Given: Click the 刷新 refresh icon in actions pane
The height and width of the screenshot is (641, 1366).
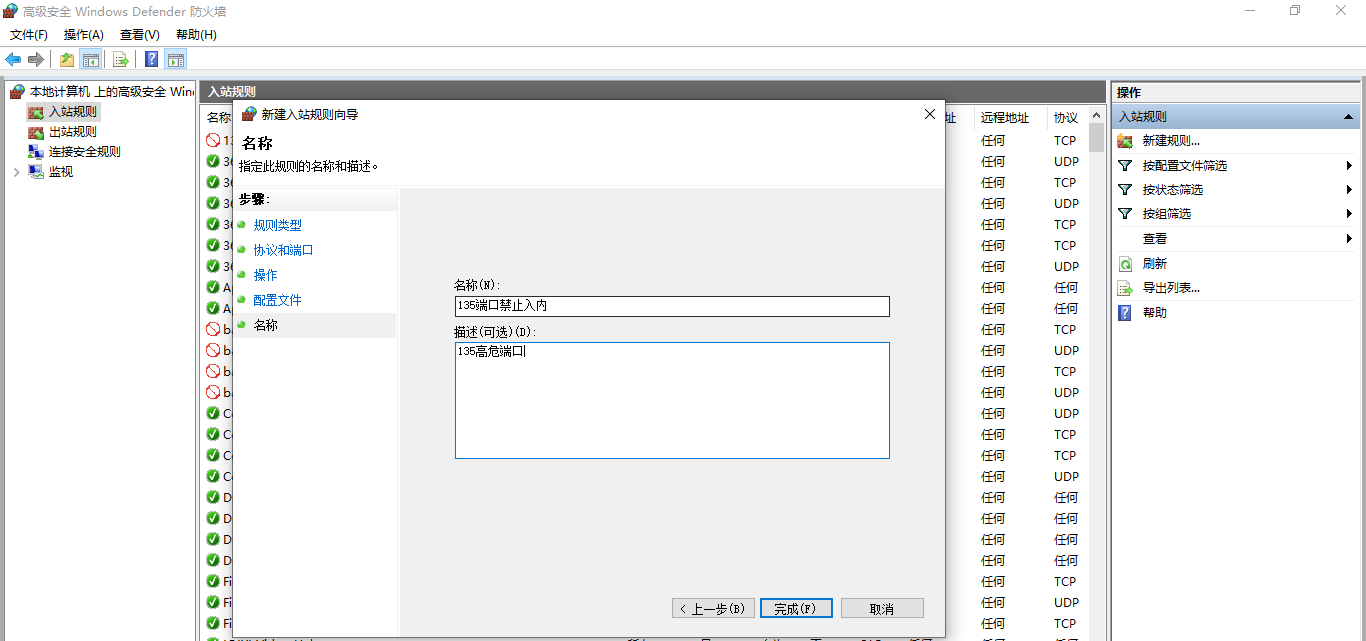Looking at the screenshot, I should (1125, 264).
